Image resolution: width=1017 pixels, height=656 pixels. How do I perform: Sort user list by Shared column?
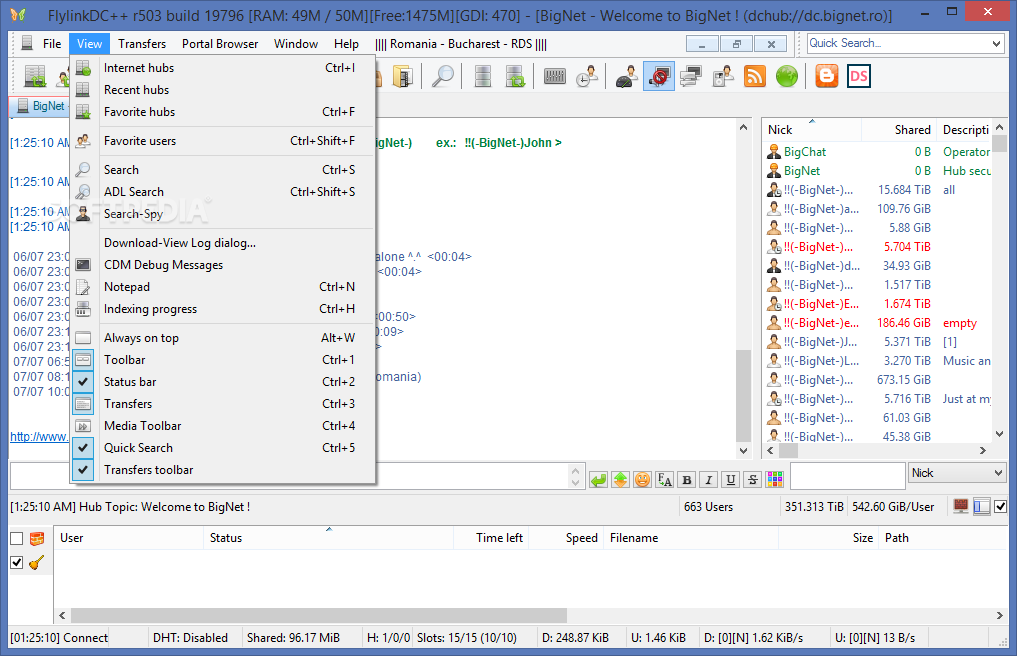pos(899,130)
